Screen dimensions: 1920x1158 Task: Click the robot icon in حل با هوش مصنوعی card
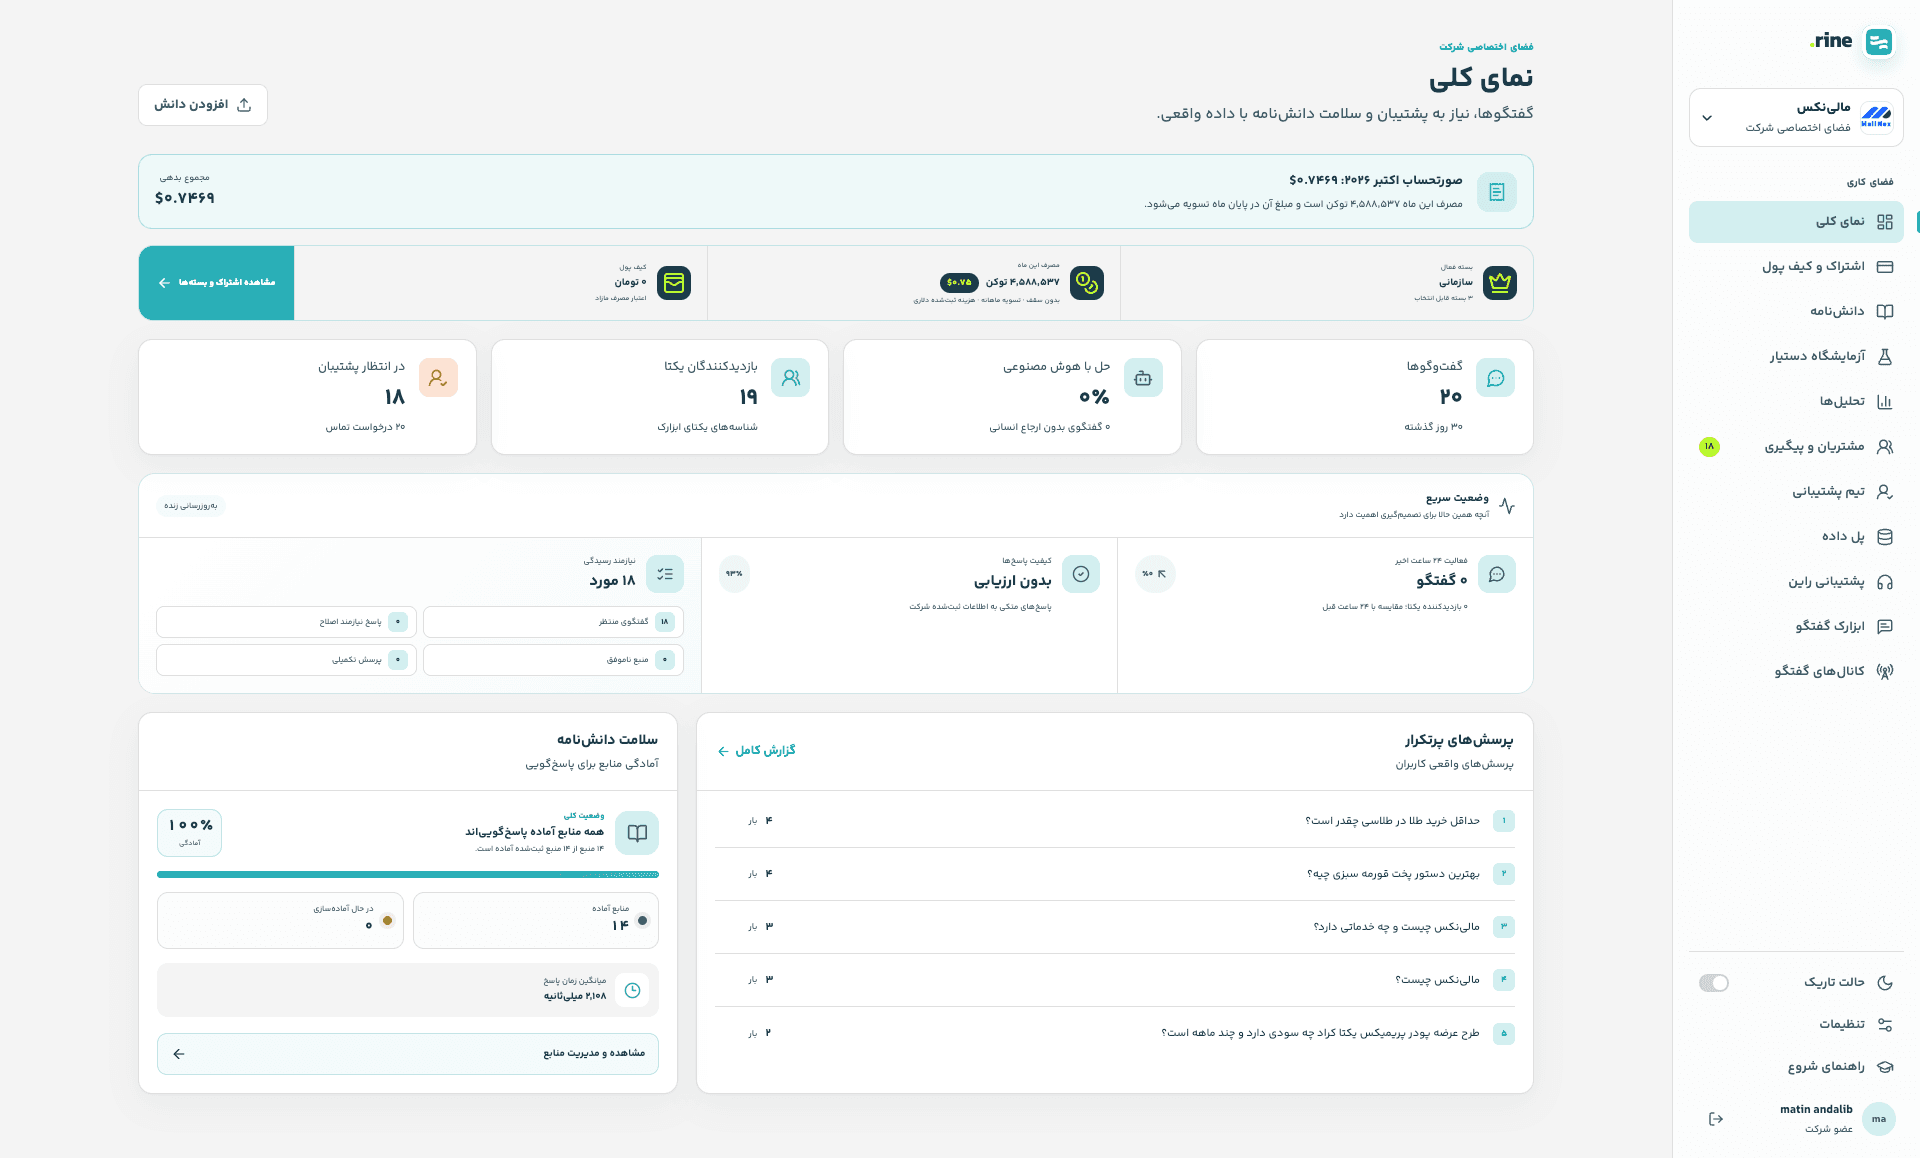(1142, 378)
